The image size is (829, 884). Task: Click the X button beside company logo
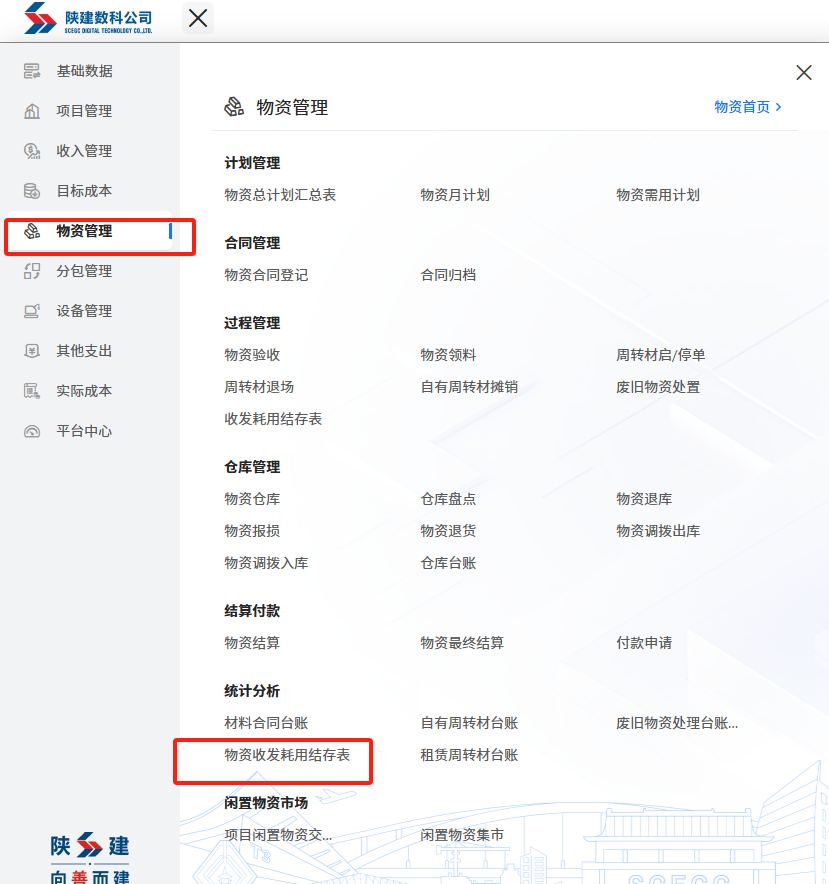pyautogui.click(x=198, y=18)
